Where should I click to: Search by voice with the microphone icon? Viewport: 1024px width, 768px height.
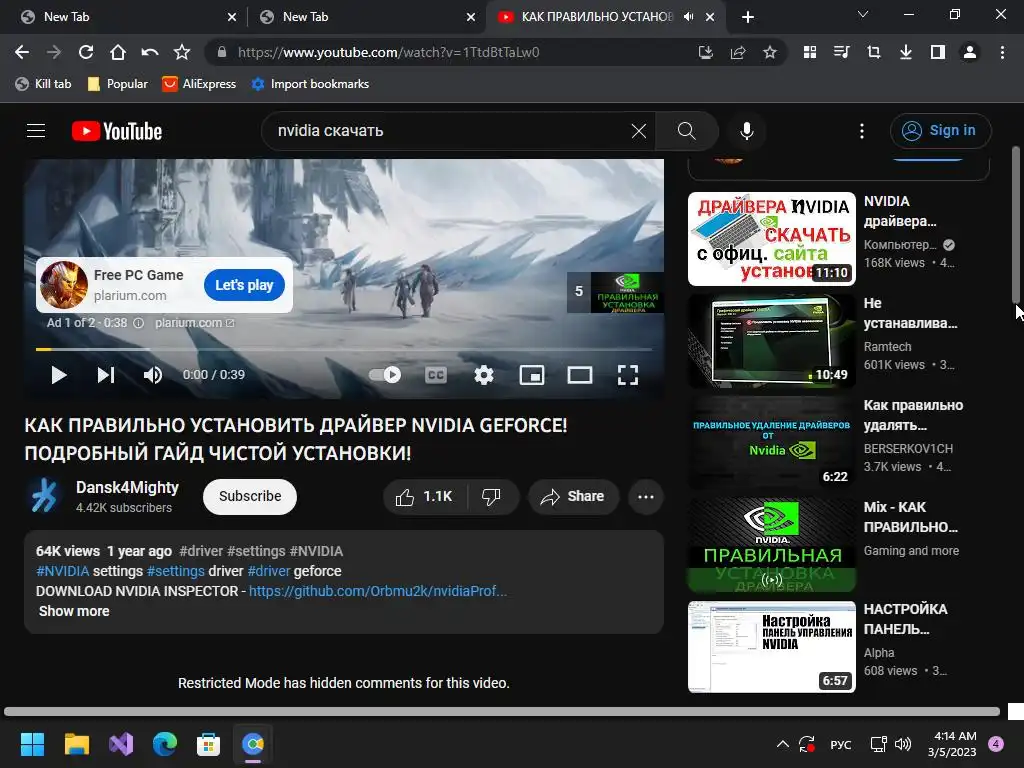(746, 131)
